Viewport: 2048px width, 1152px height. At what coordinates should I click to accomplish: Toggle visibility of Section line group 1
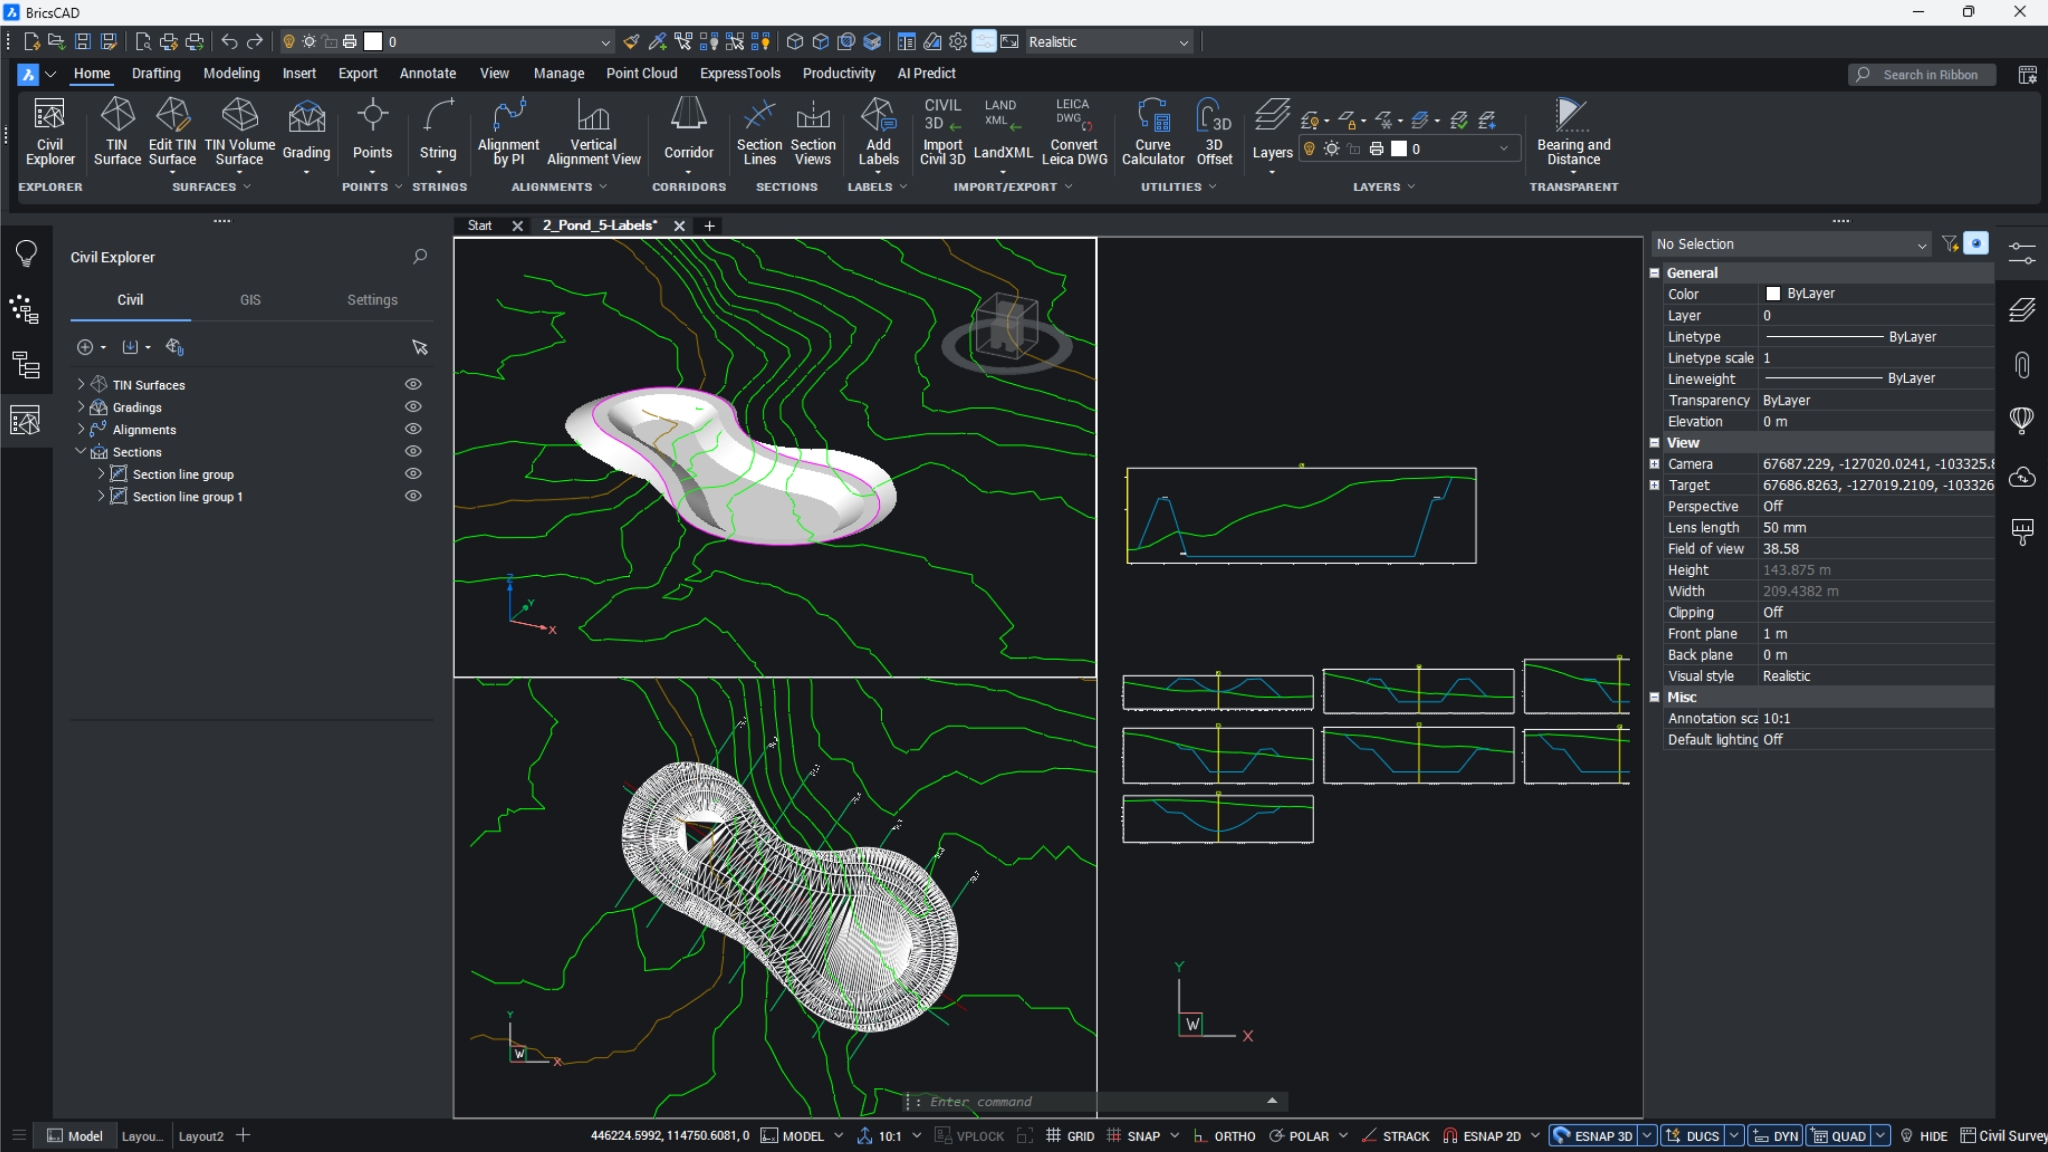tap(413, 495)
